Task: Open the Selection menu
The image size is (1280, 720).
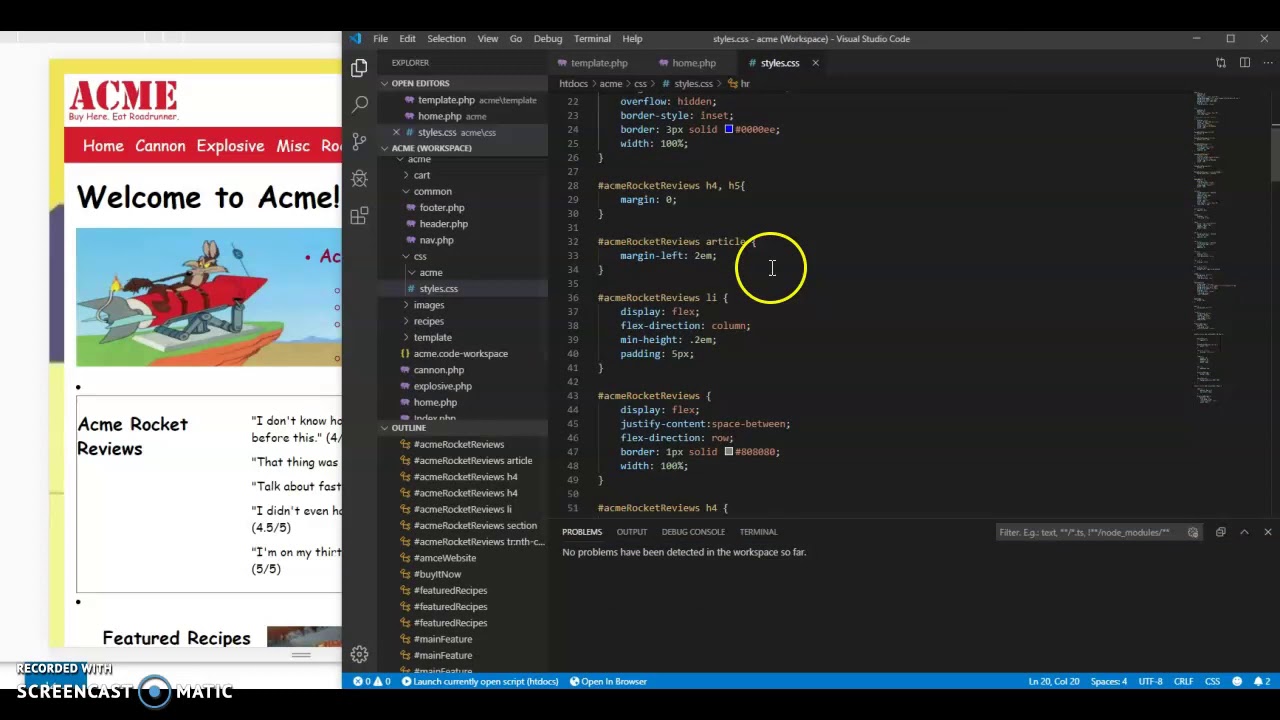Action: point(447,39)
